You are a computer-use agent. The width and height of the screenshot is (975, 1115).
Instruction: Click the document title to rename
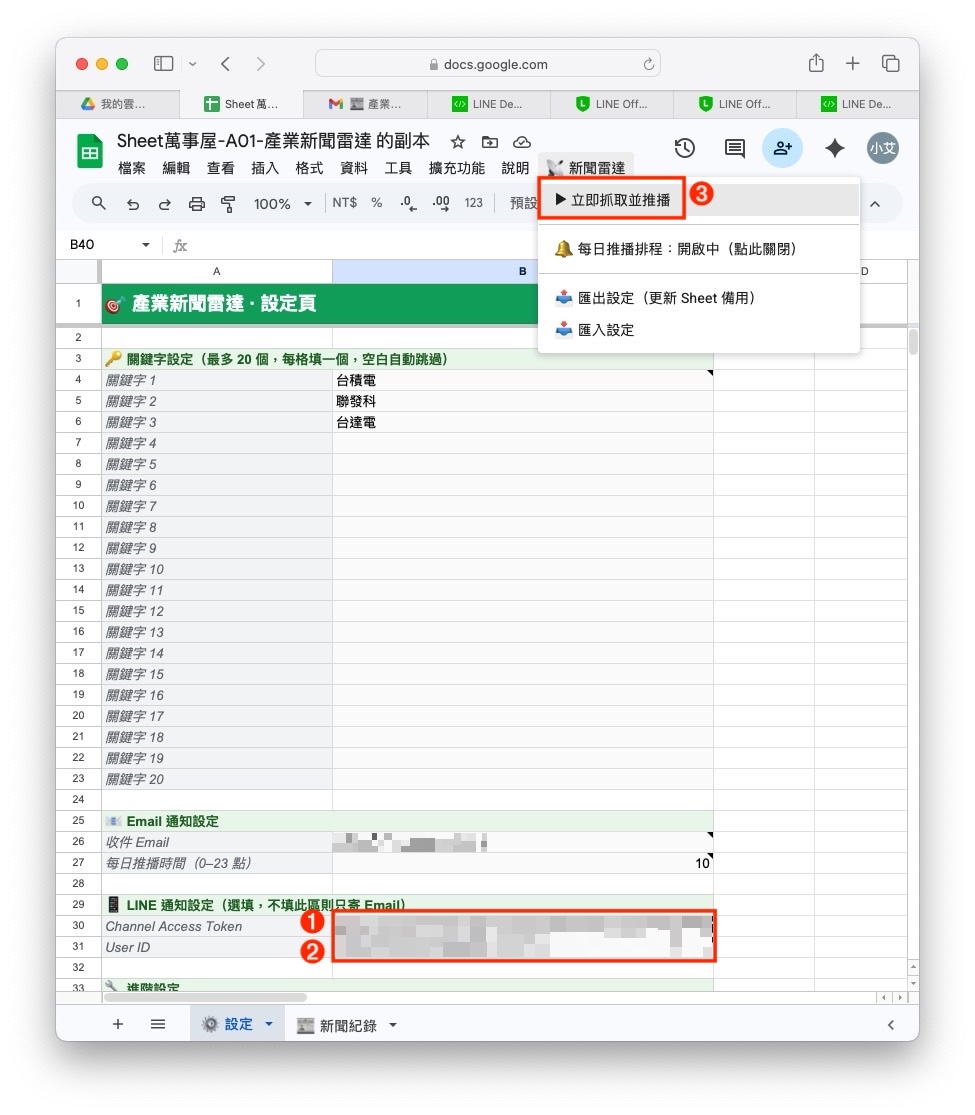[x=273, y=141]
